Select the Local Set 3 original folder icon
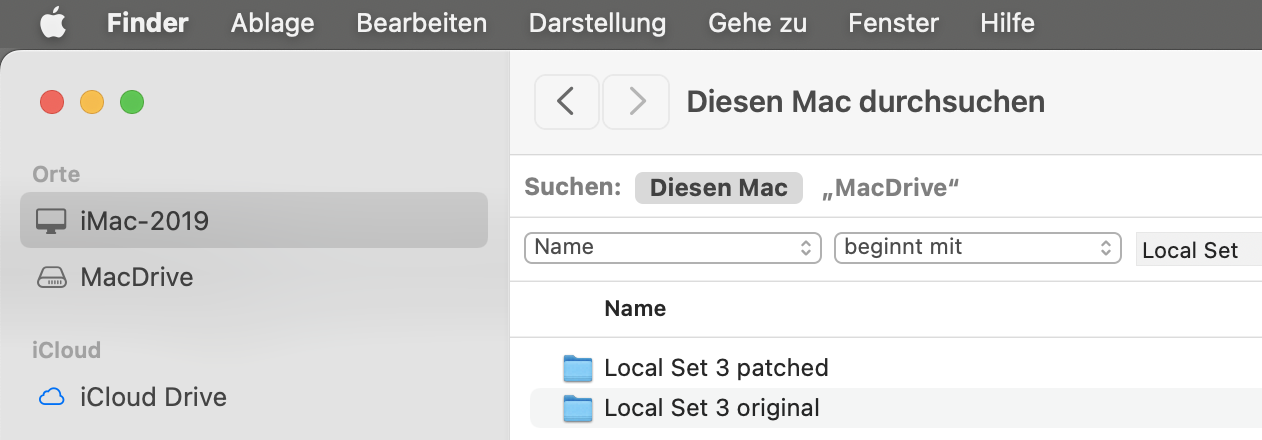The image size is (1262, 440). point(578,408)
